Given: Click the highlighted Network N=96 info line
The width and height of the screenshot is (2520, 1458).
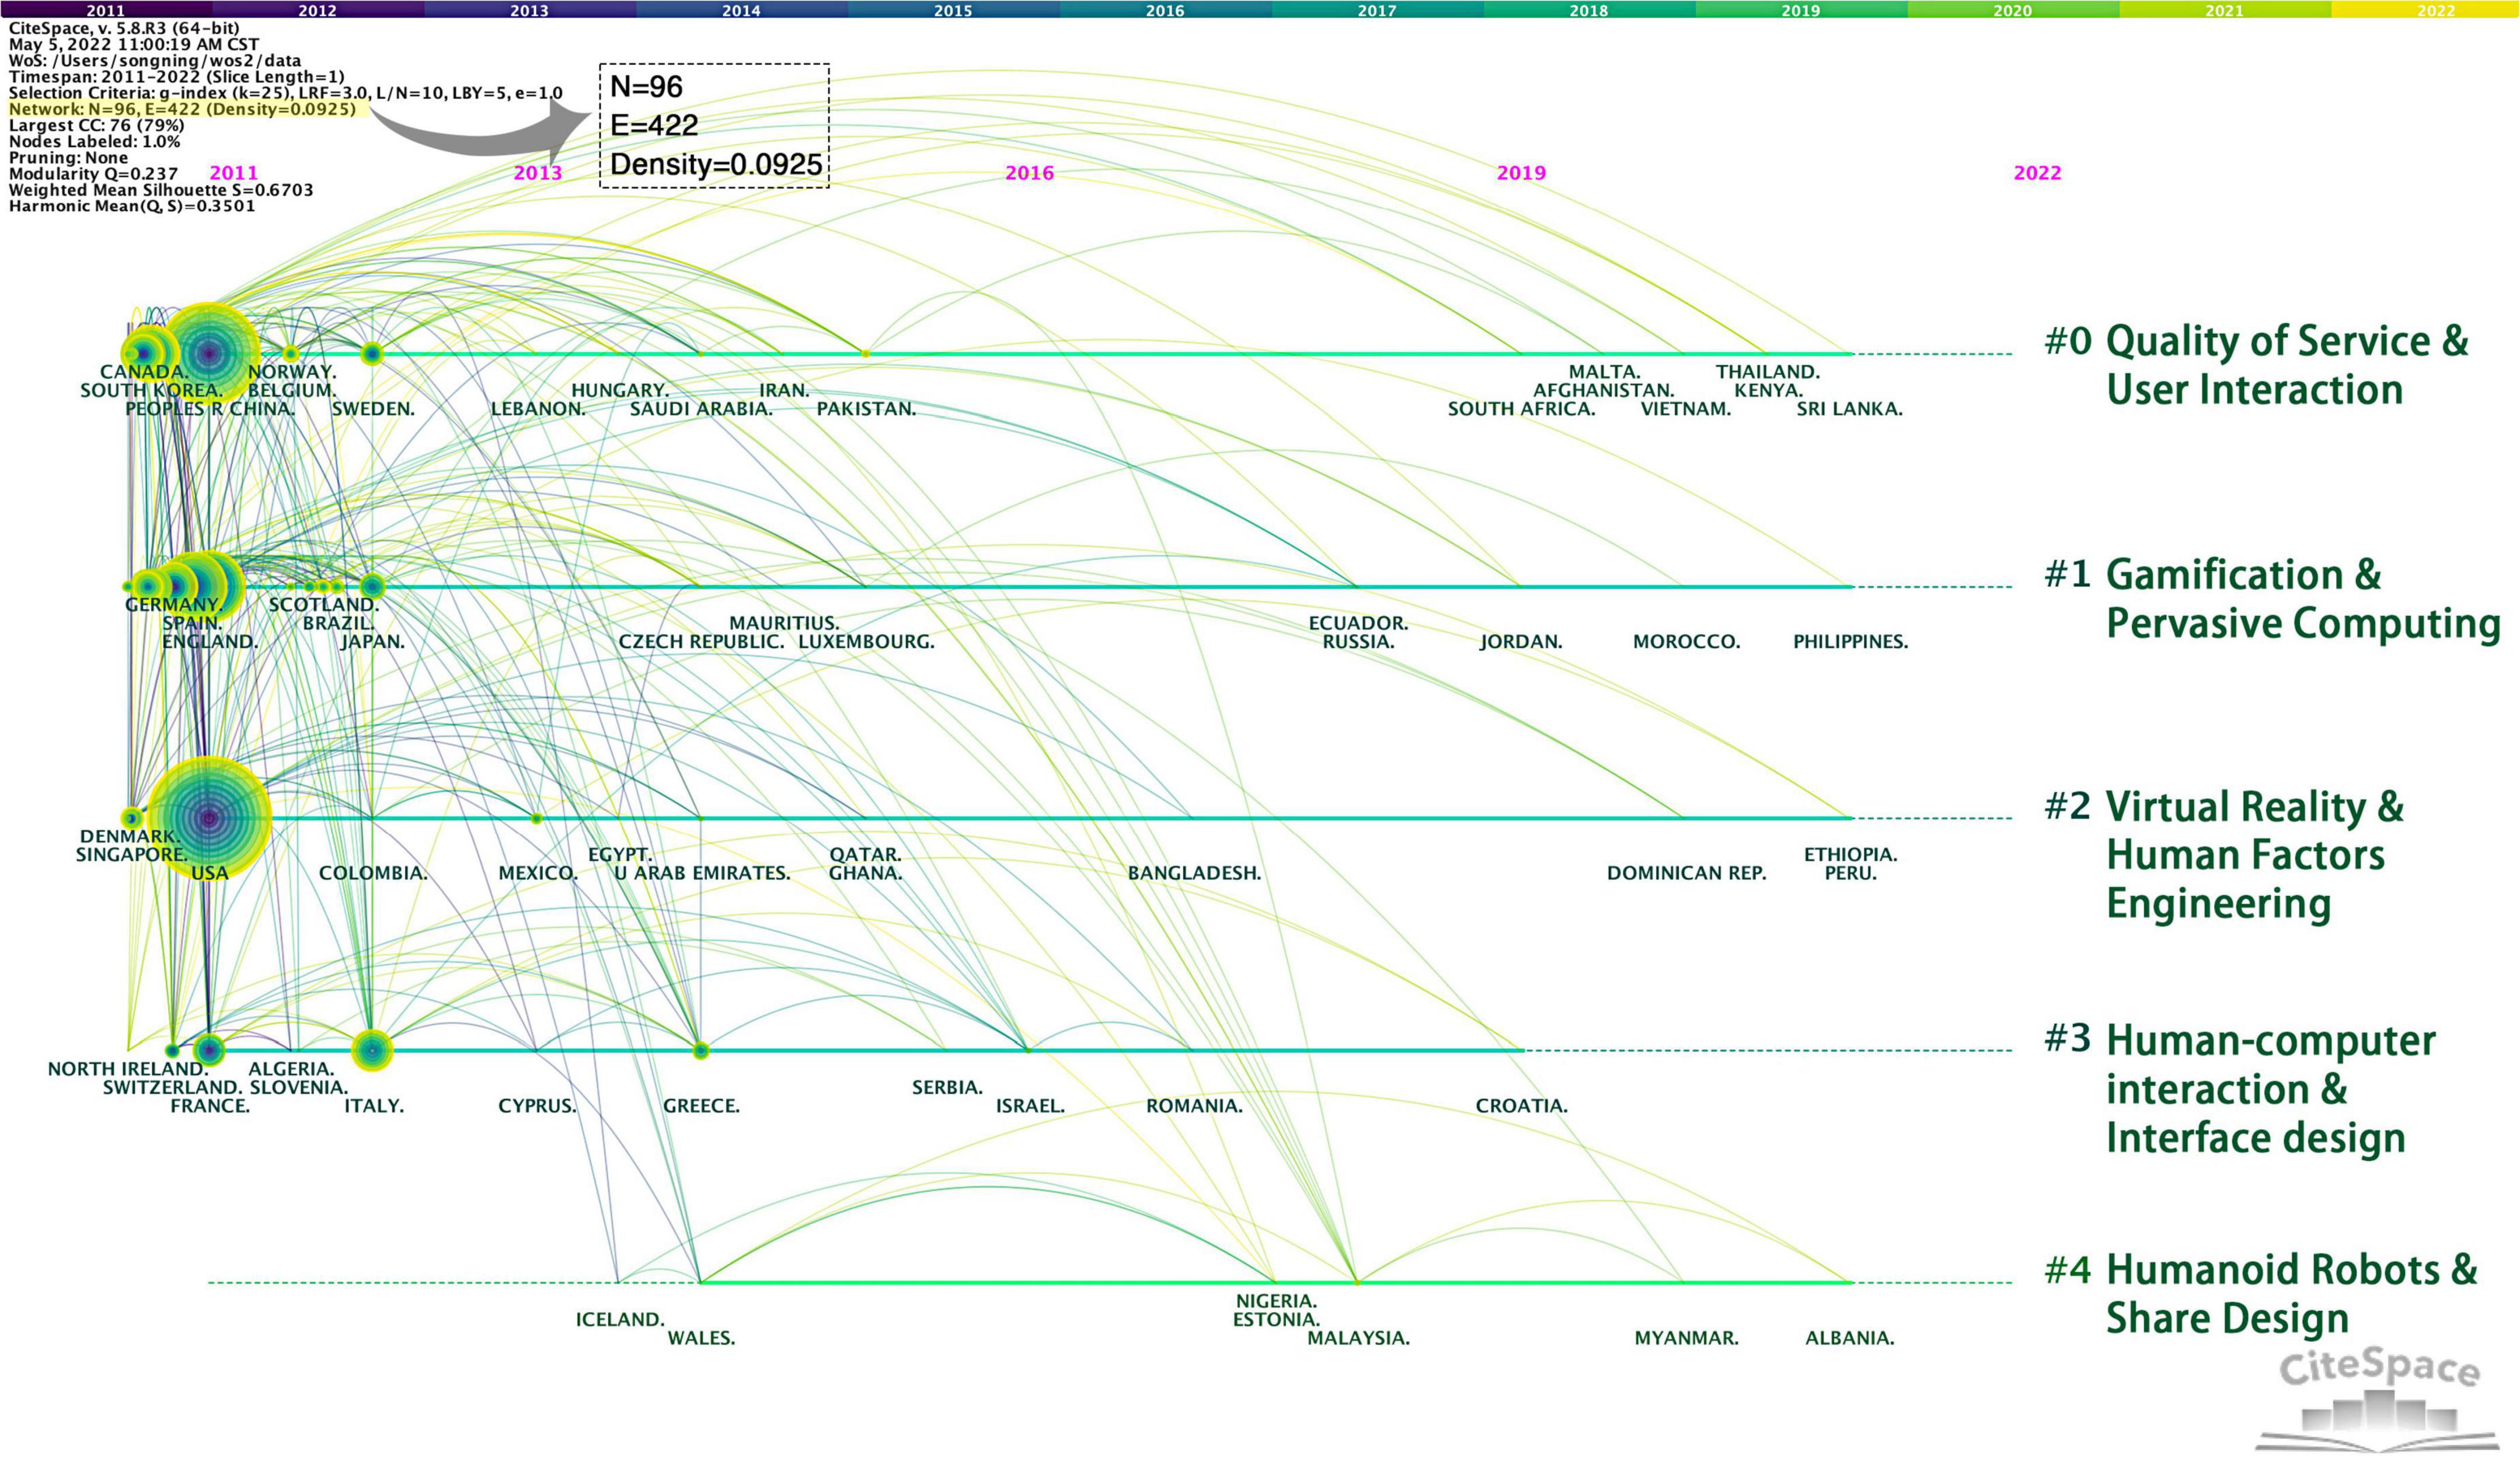Looking at the screenshot, I should pos(183,109).
